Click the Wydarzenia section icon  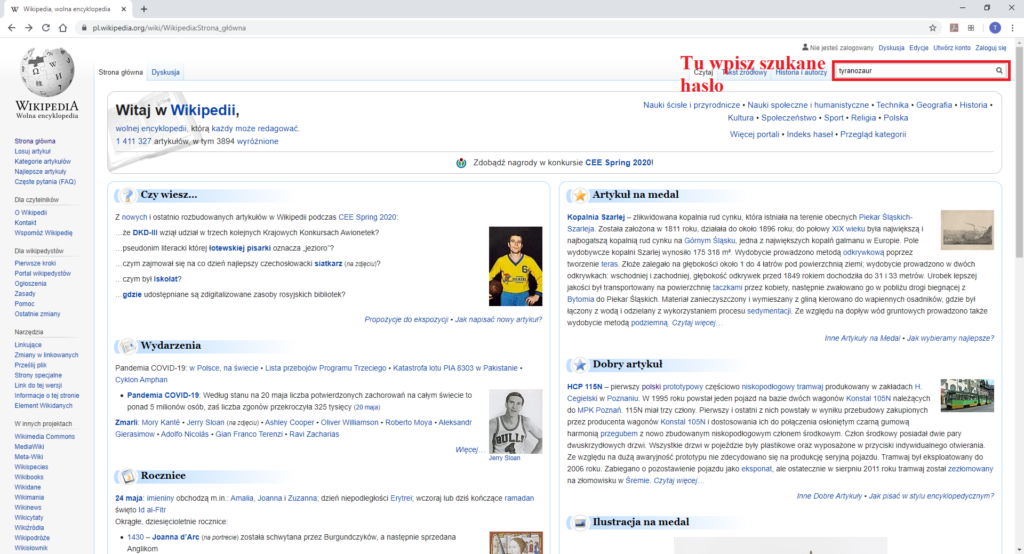coord(128,346)
